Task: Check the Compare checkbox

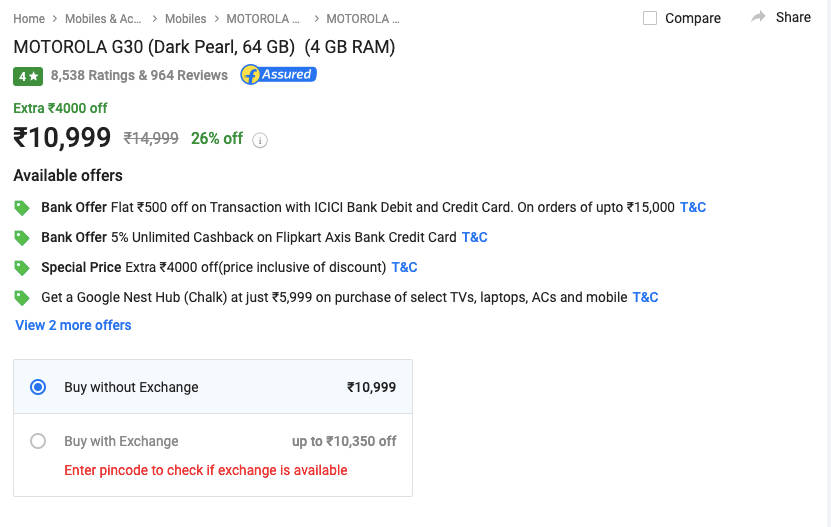Action: click(650, 18)
